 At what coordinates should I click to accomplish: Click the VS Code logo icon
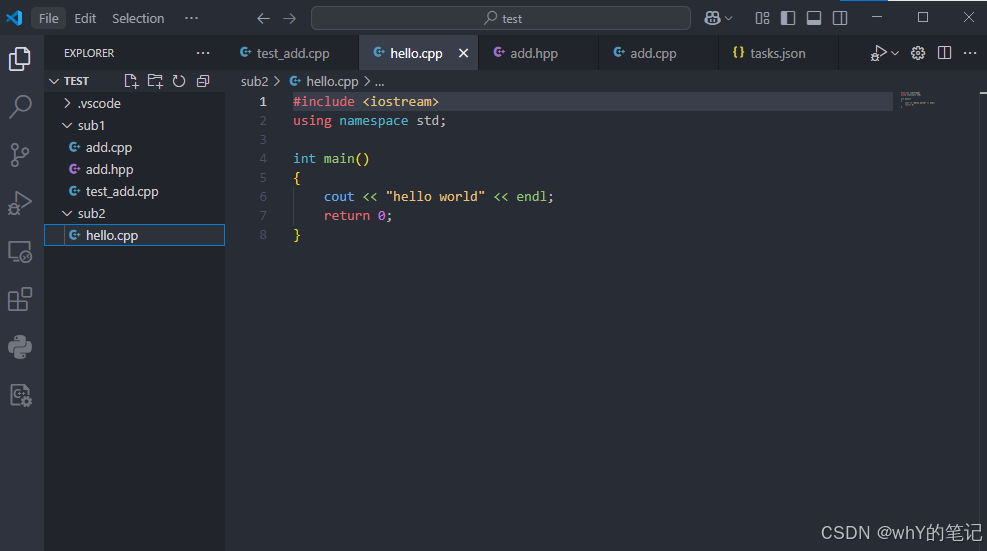14,18
